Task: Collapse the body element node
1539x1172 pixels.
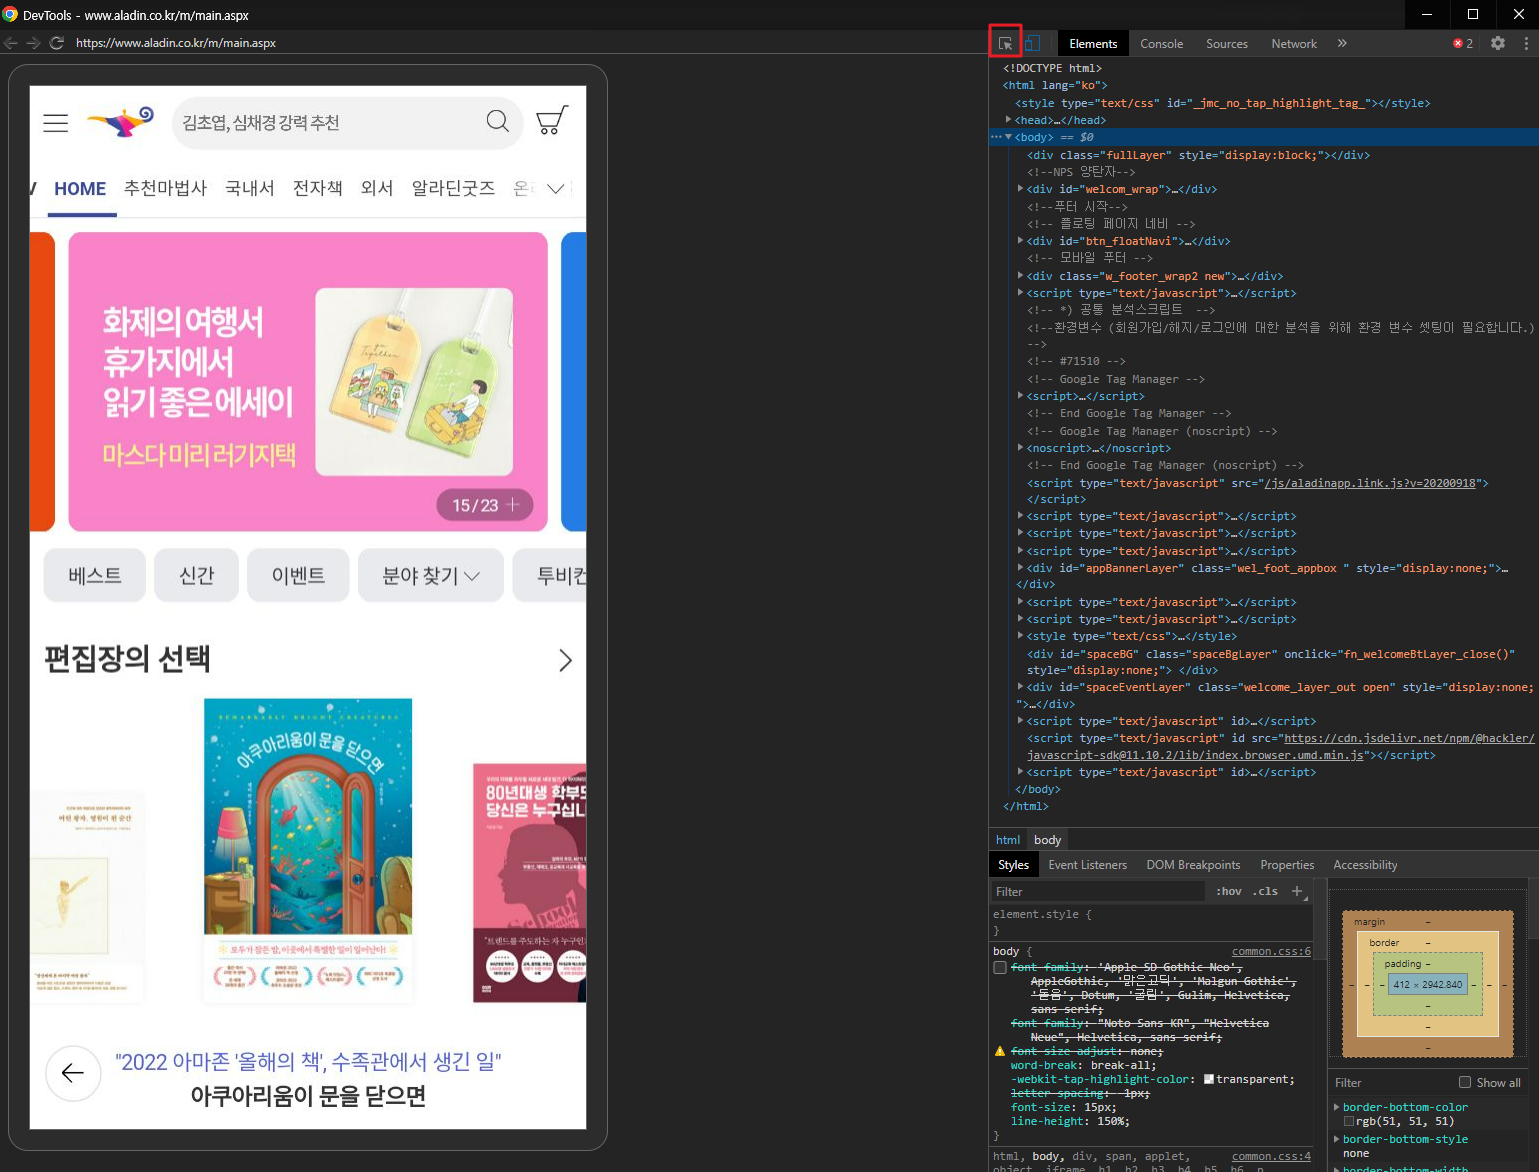Action: [1009, 137]
